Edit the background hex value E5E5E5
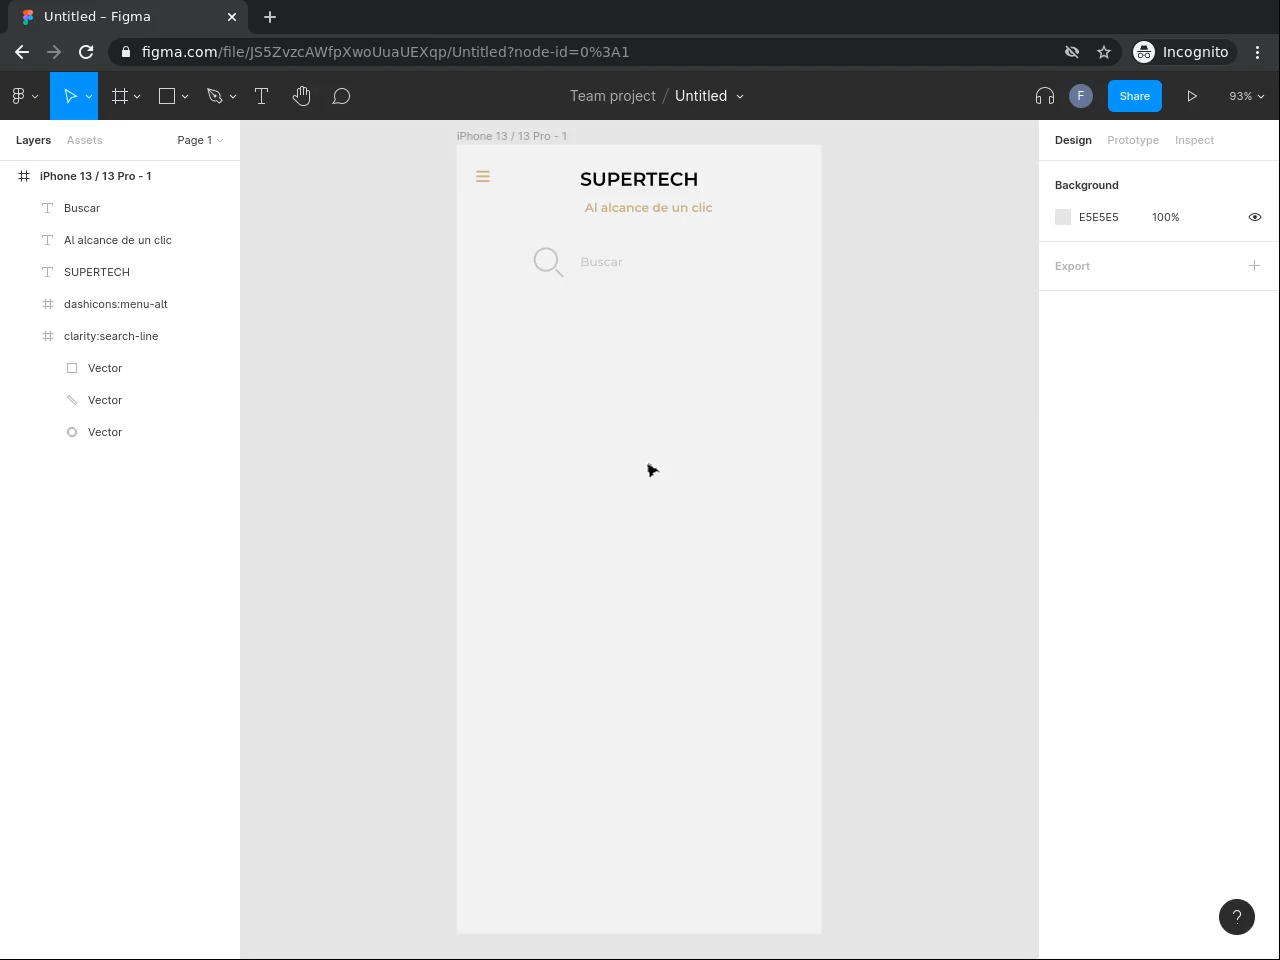The width and height of the screenshot is (1280, 960). 1099,217
